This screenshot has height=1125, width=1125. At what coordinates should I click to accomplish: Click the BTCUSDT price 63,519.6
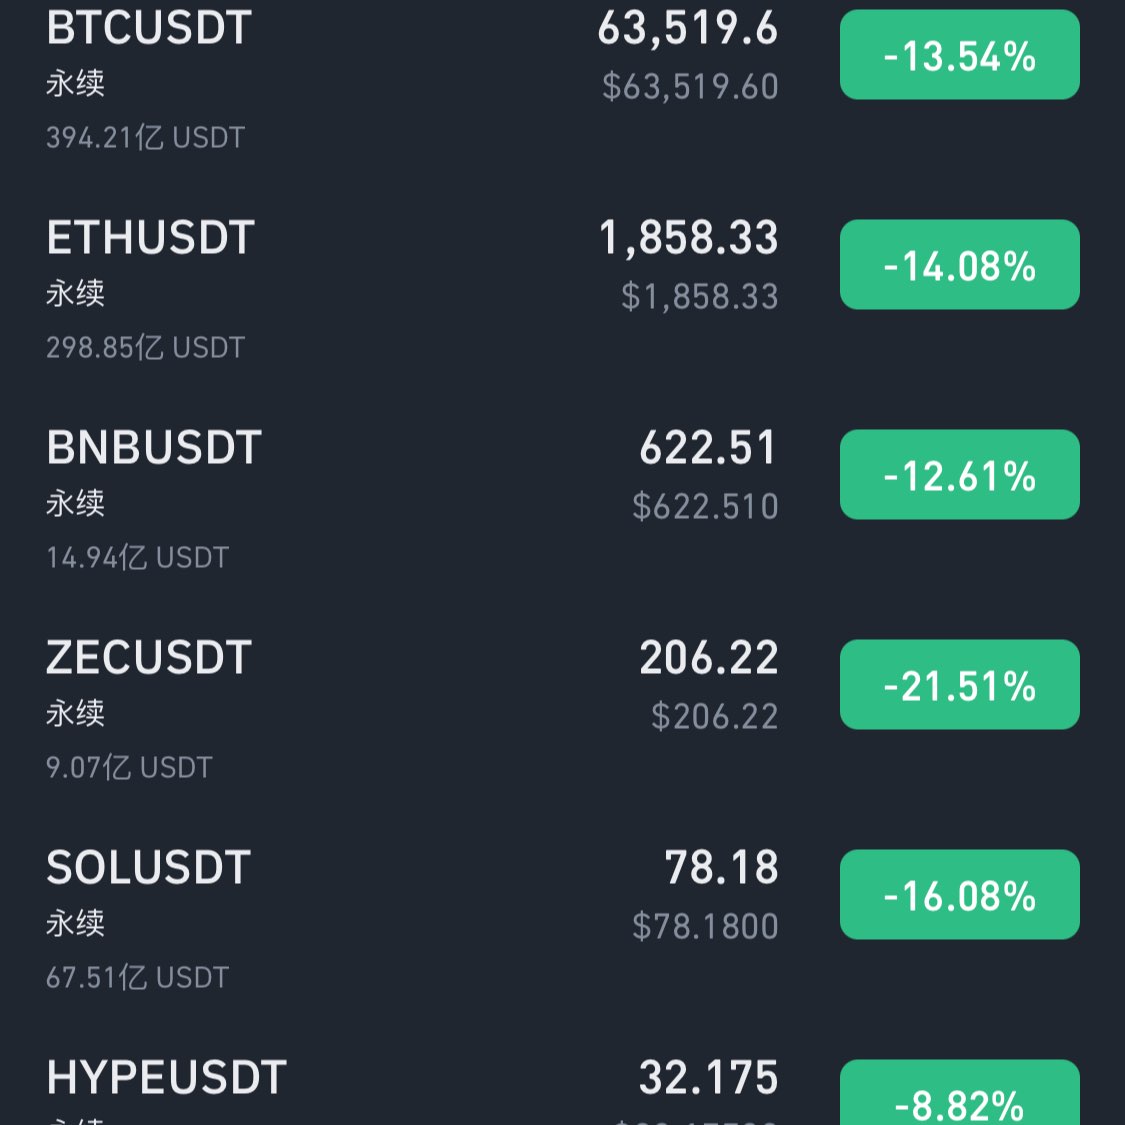[687, 28]
